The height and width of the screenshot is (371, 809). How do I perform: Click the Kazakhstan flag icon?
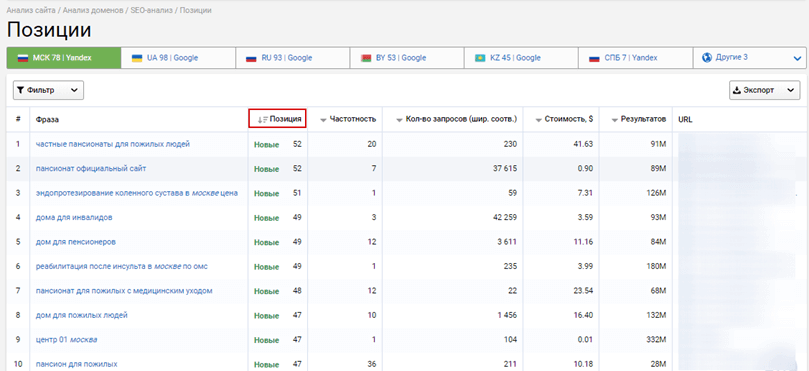click(480, 58)
